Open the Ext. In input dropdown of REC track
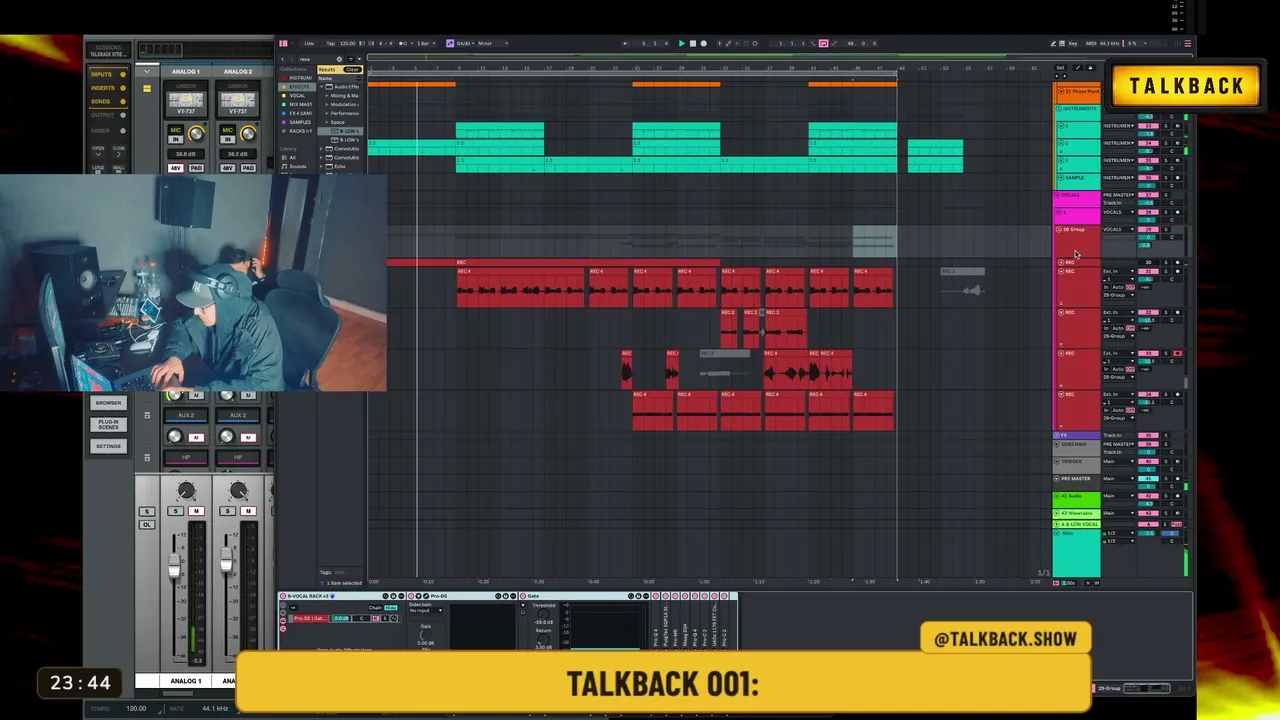The image size is (1280, 720). click(1119, 271)
